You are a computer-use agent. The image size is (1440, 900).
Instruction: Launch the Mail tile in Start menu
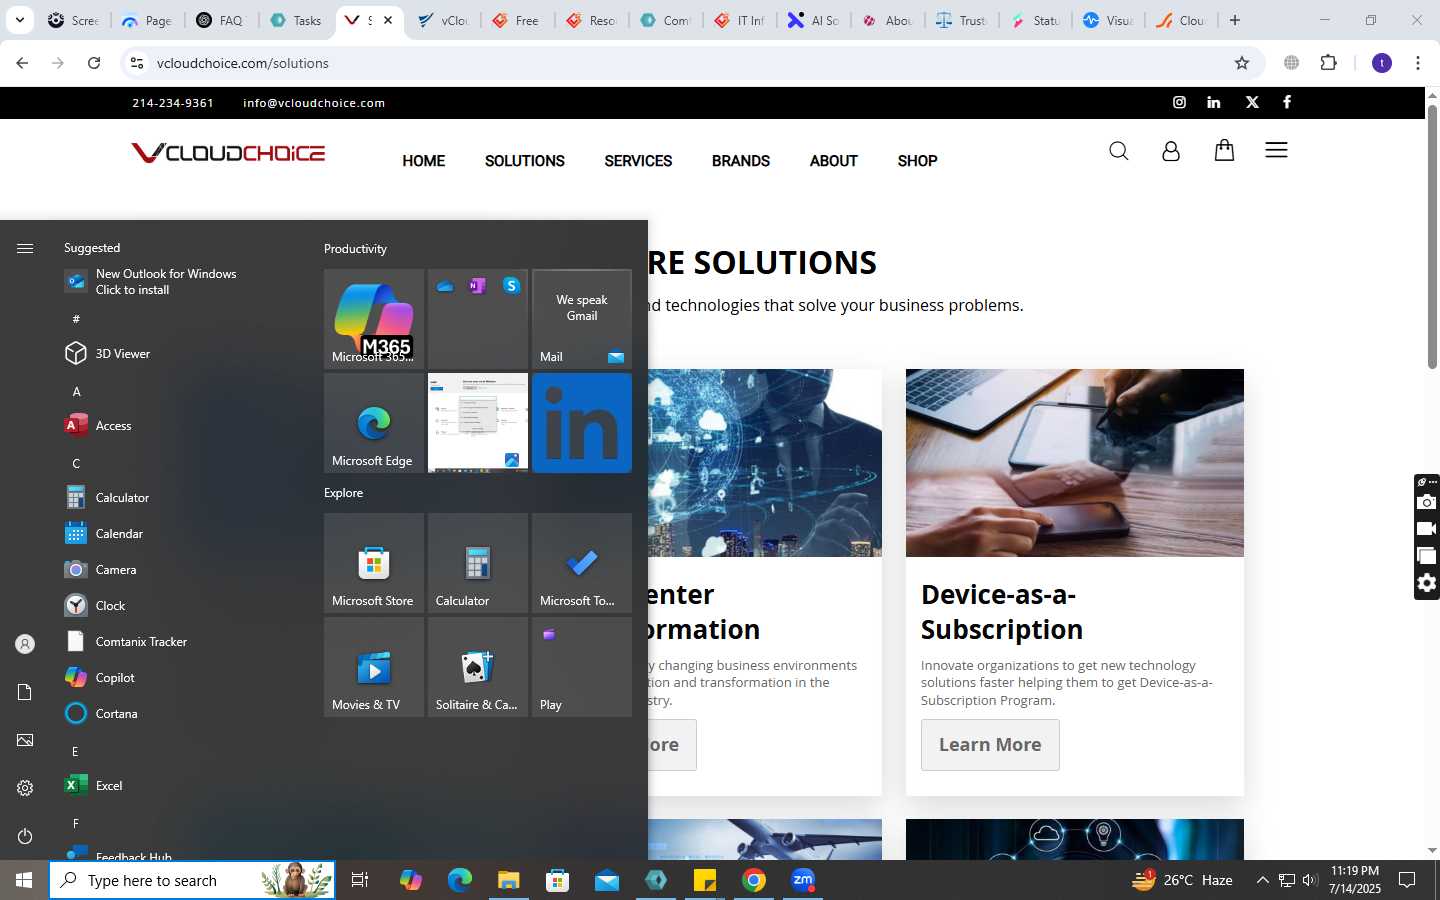click(582, 319)
